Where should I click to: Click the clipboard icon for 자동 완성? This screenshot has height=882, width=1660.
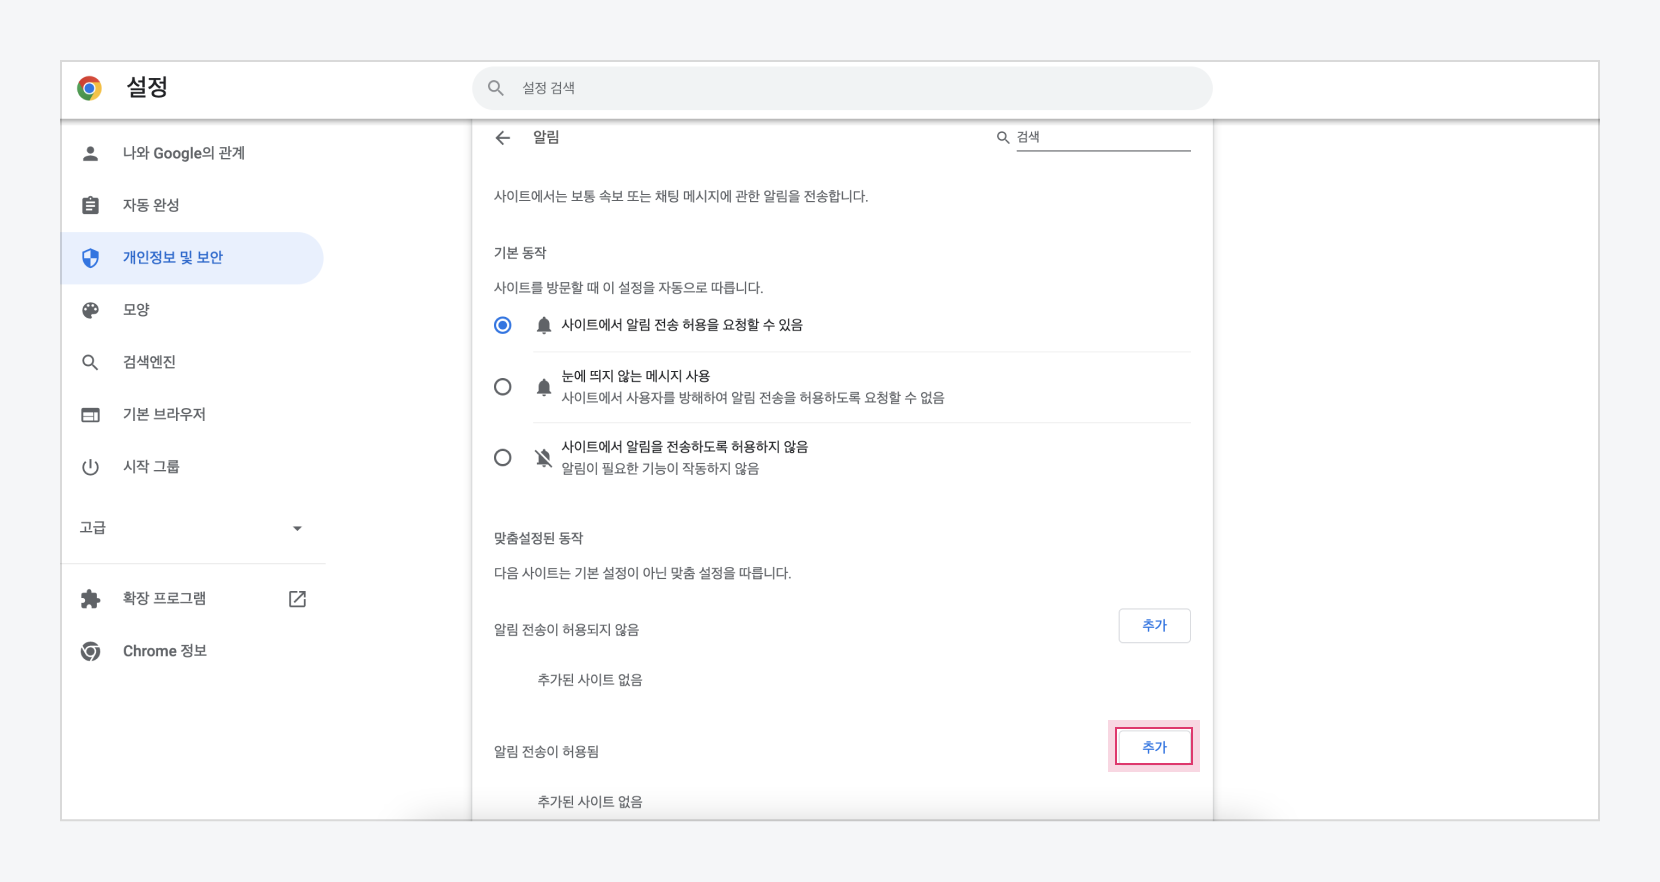90,205
